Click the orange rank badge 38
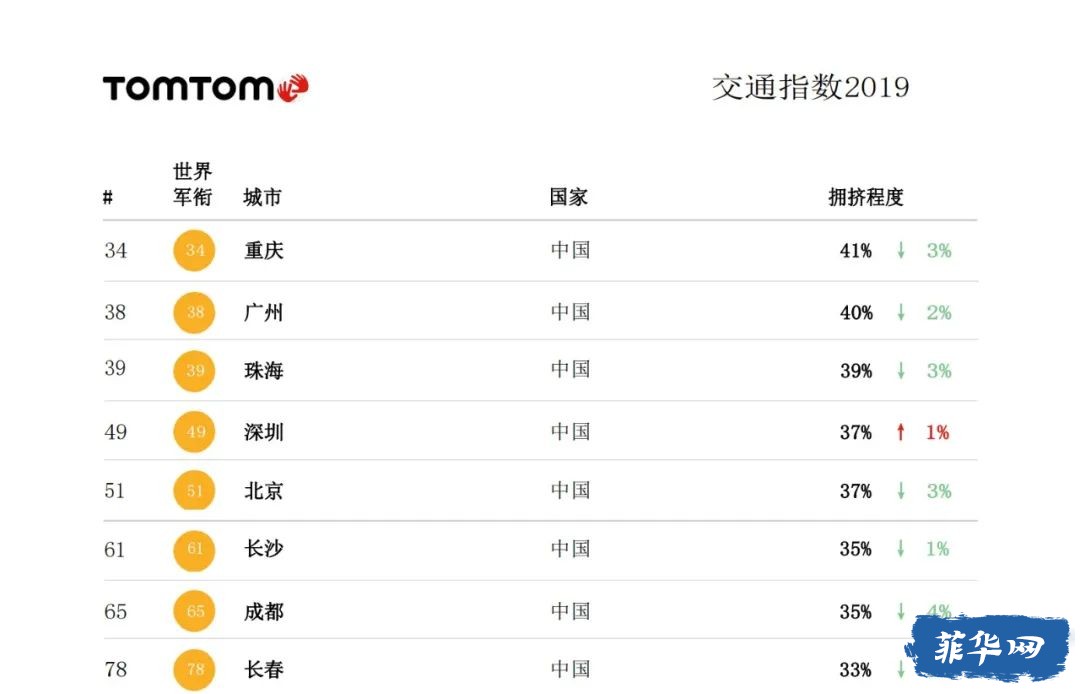Screen dimensions: 1080x694 tap(194, 313)
